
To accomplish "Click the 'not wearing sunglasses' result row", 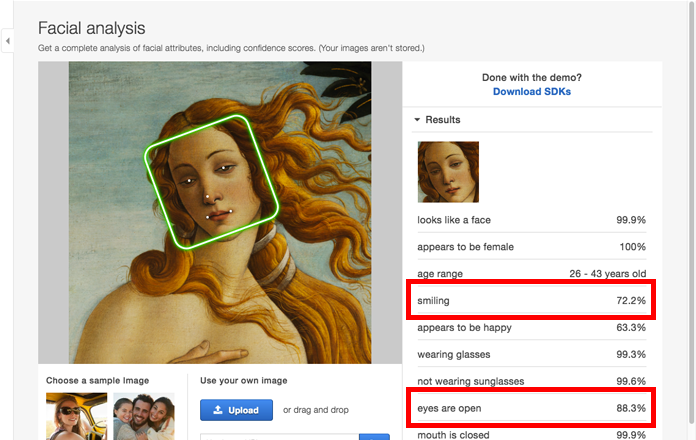I will coord(531,381).
